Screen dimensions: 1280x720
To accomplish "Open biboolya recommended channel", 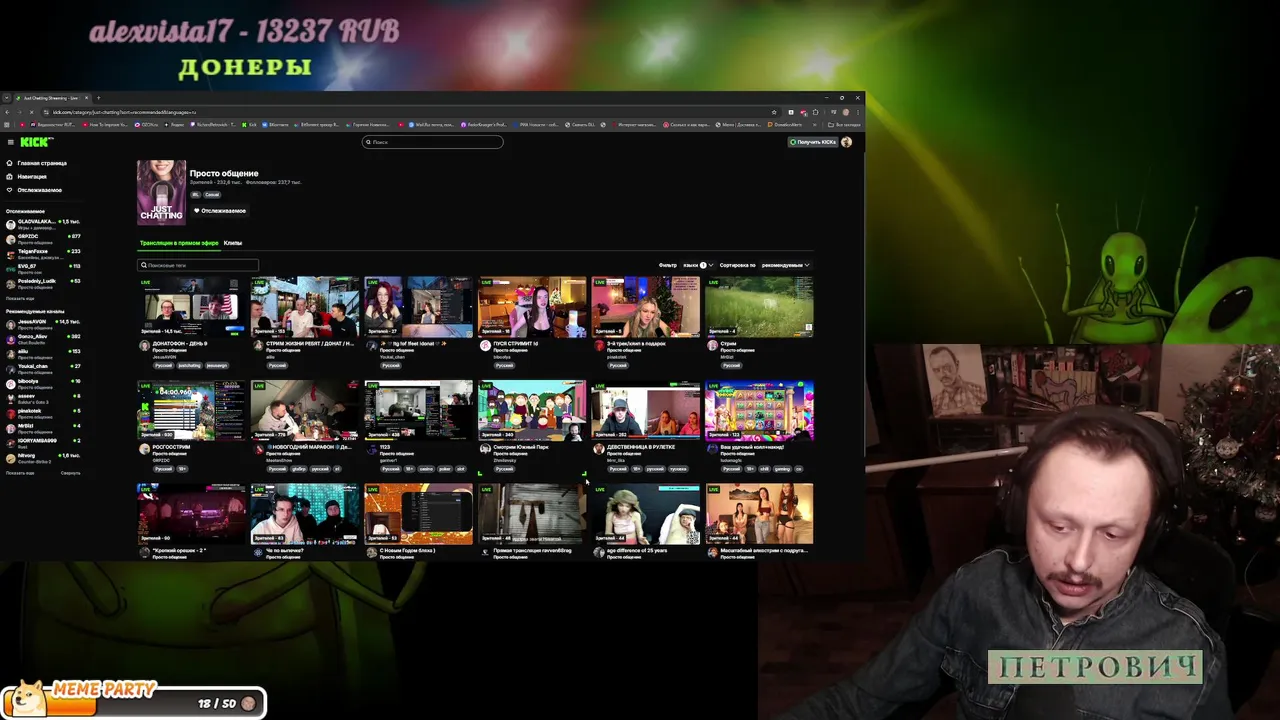I will point(43,384).
